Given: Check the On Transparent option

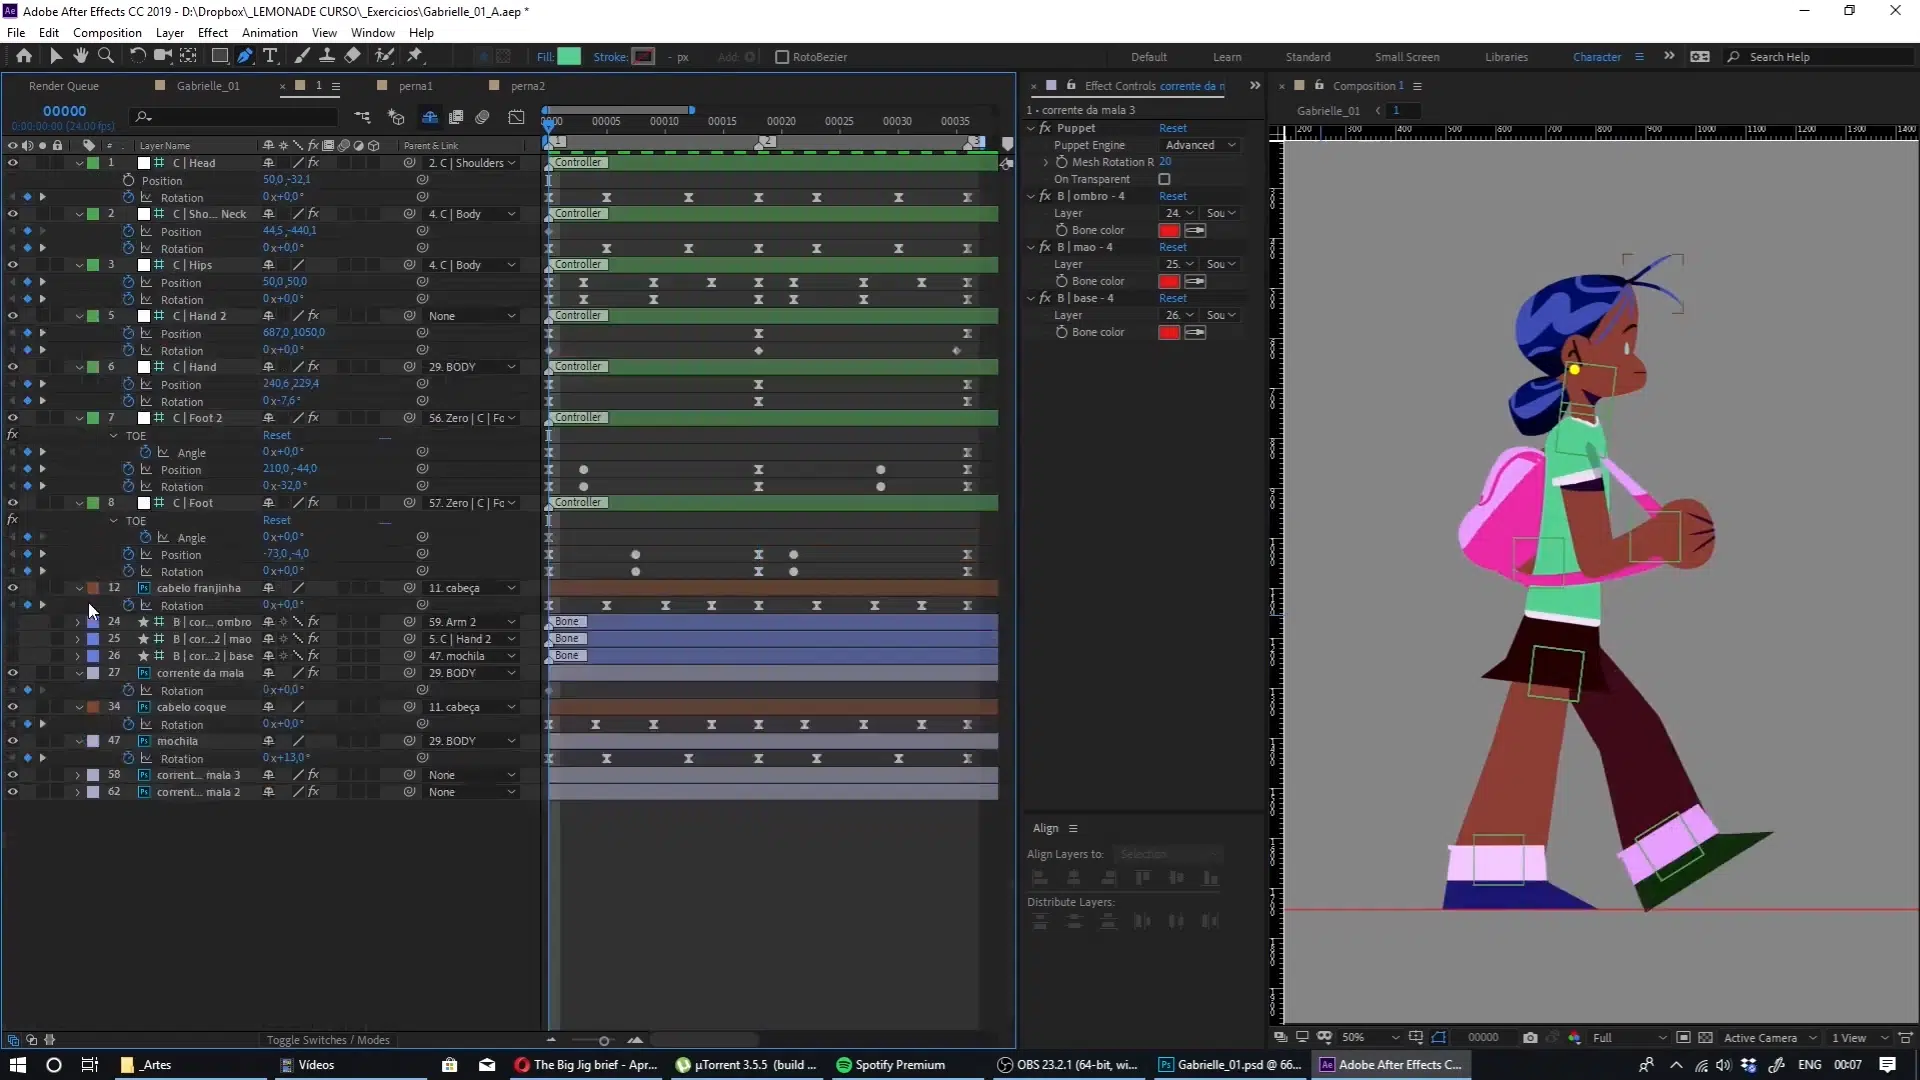Looking at the screenshot, I should (x=1164, y=179).
